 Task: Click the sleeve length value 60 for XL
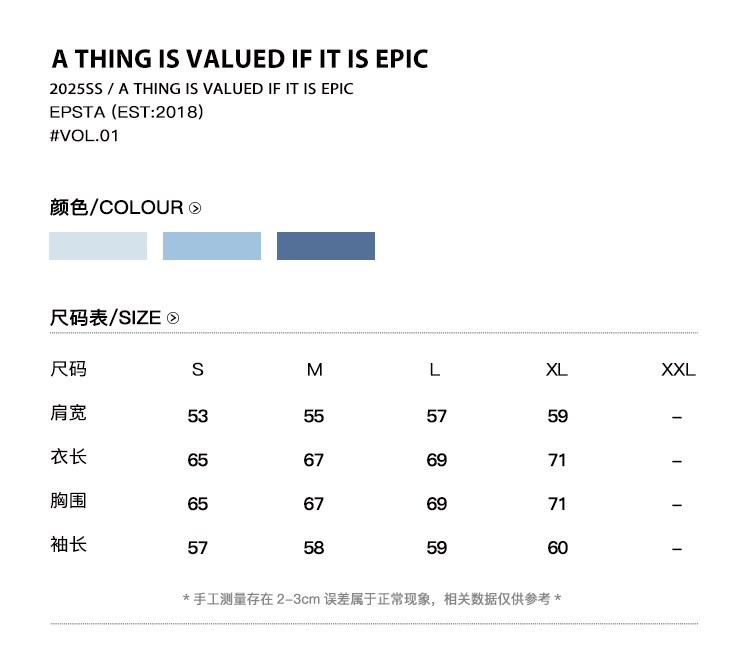[557, 548]
